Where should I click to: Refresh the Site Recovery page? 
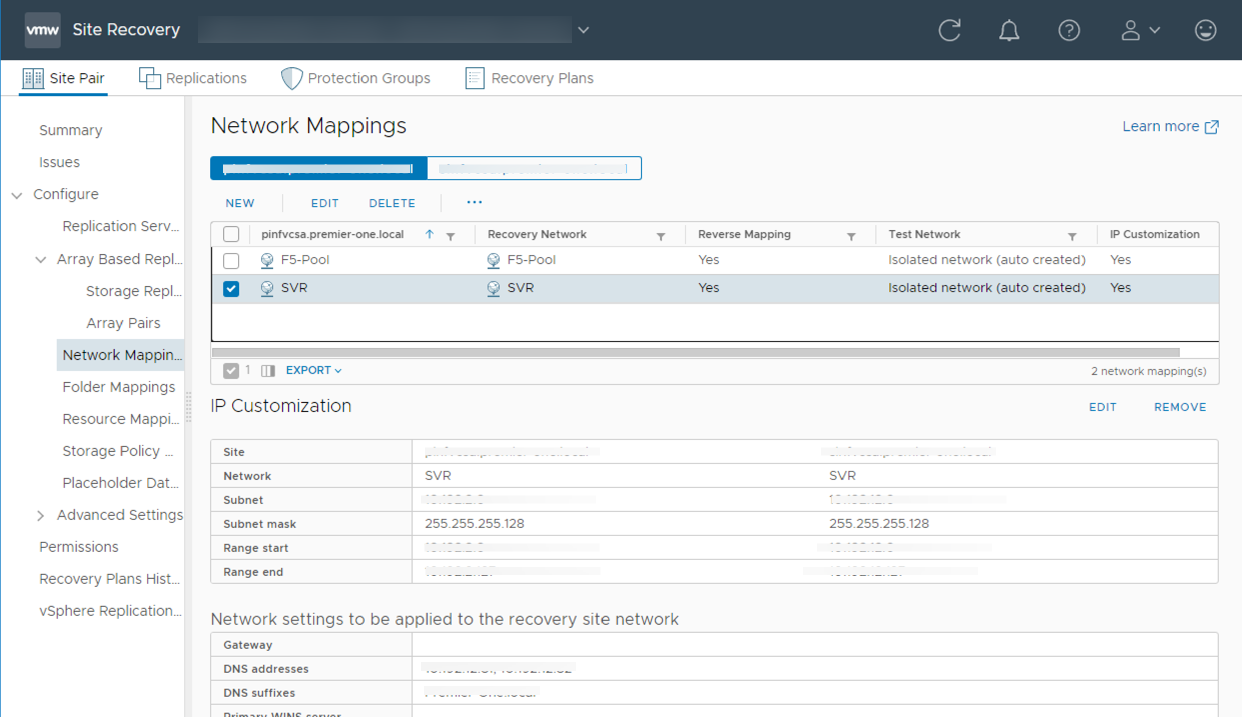tap(949, 30)
